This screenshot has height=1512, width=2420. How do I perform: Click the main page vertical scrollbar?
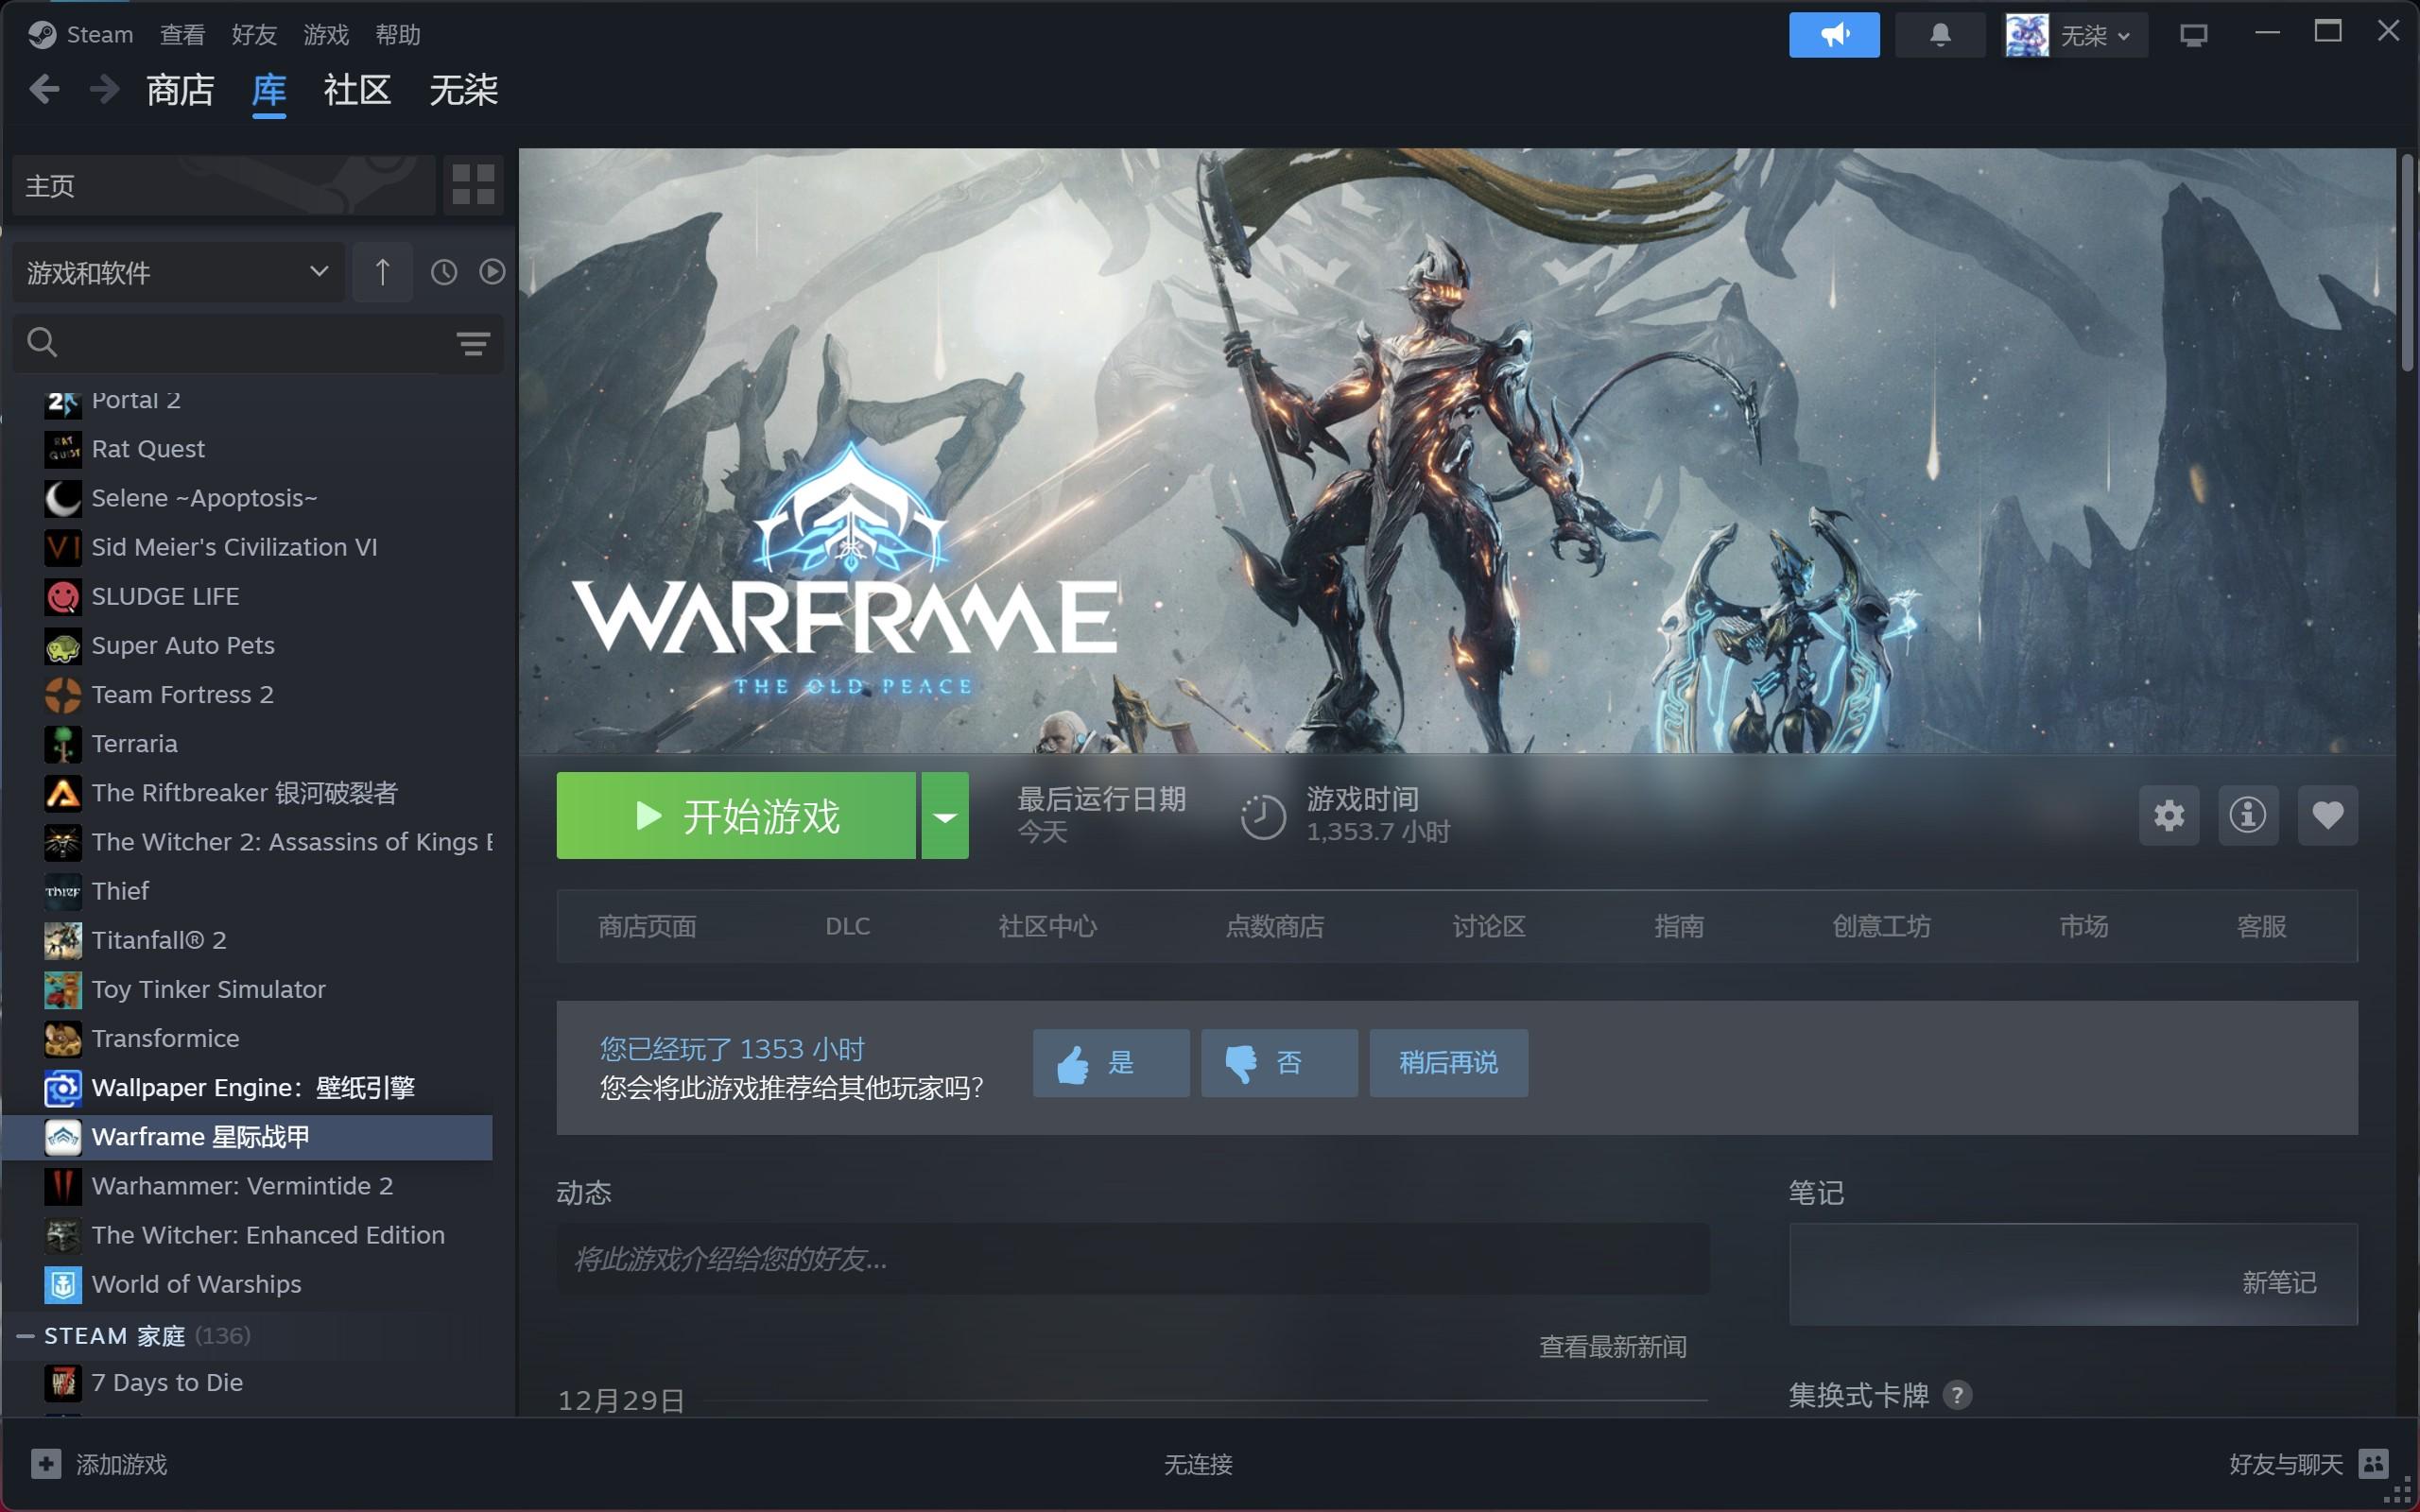point(2407,265)
